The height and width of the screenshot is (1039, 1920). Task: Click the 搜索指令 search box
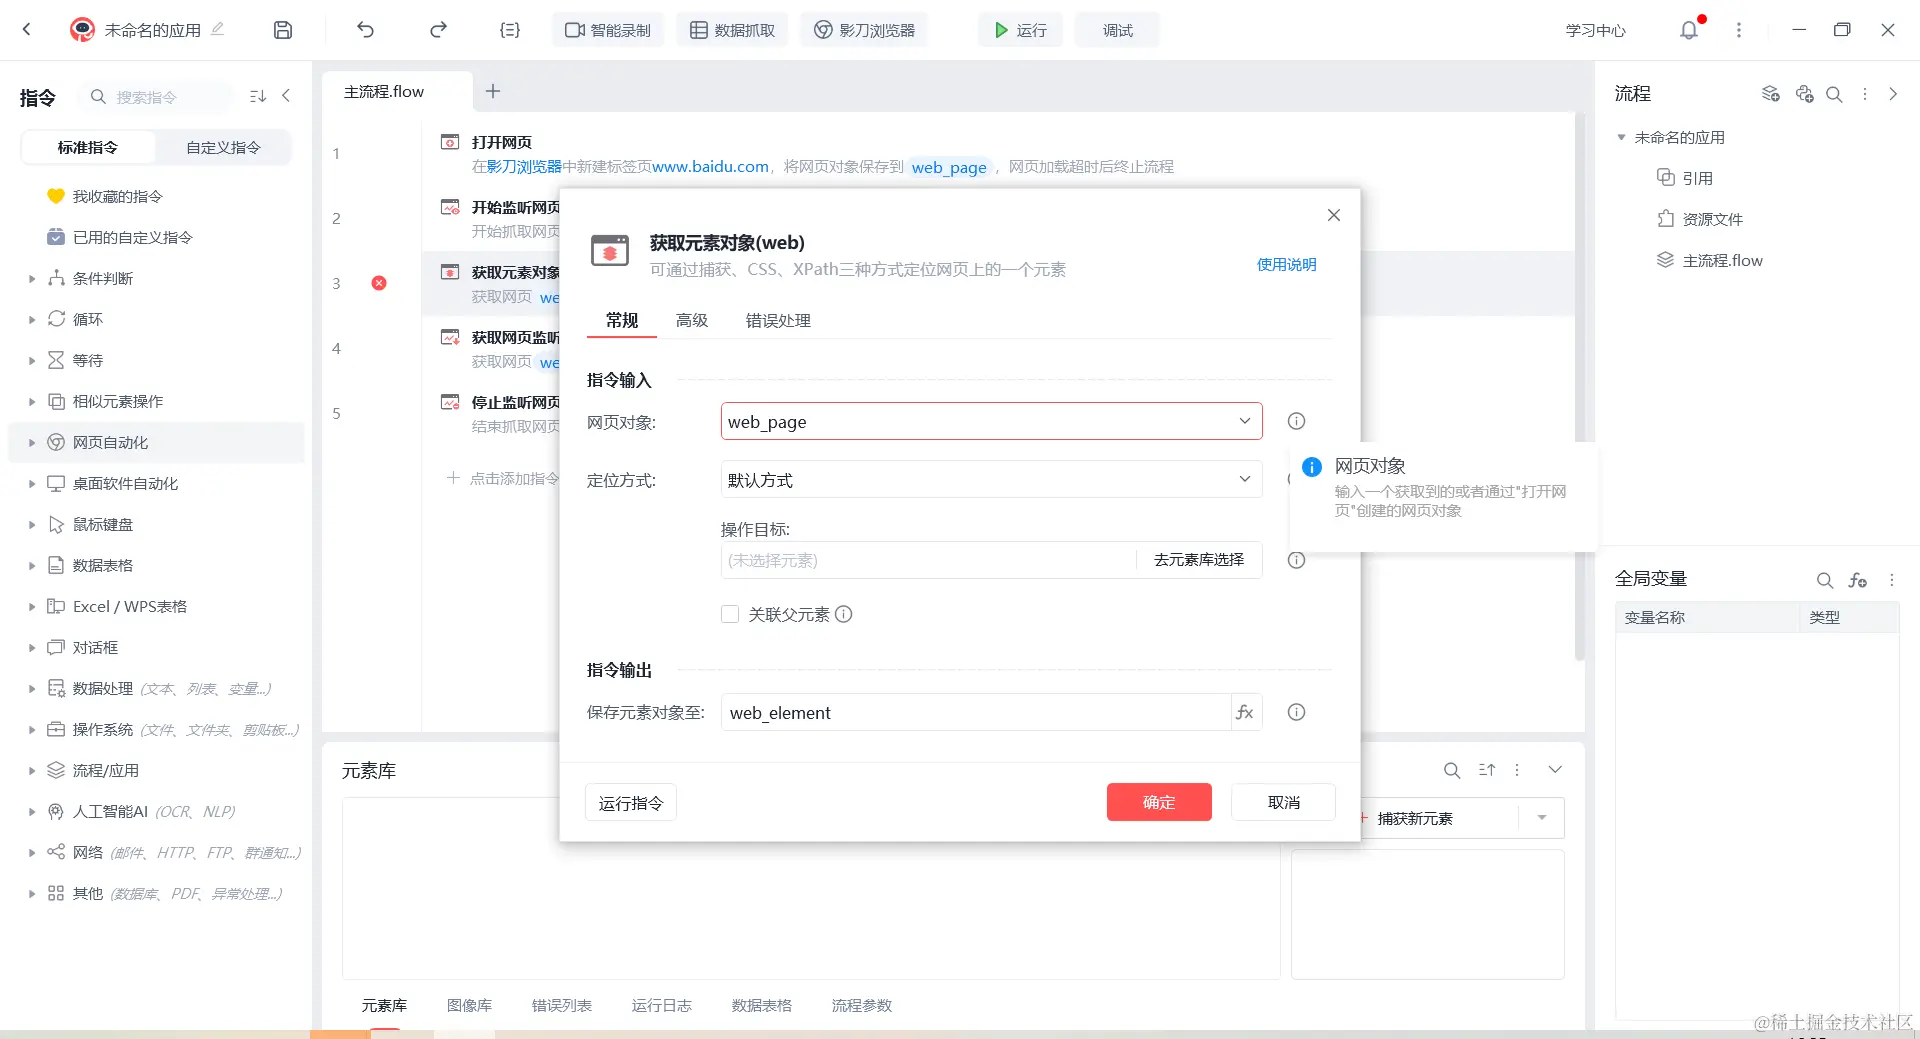coord(156,97)
